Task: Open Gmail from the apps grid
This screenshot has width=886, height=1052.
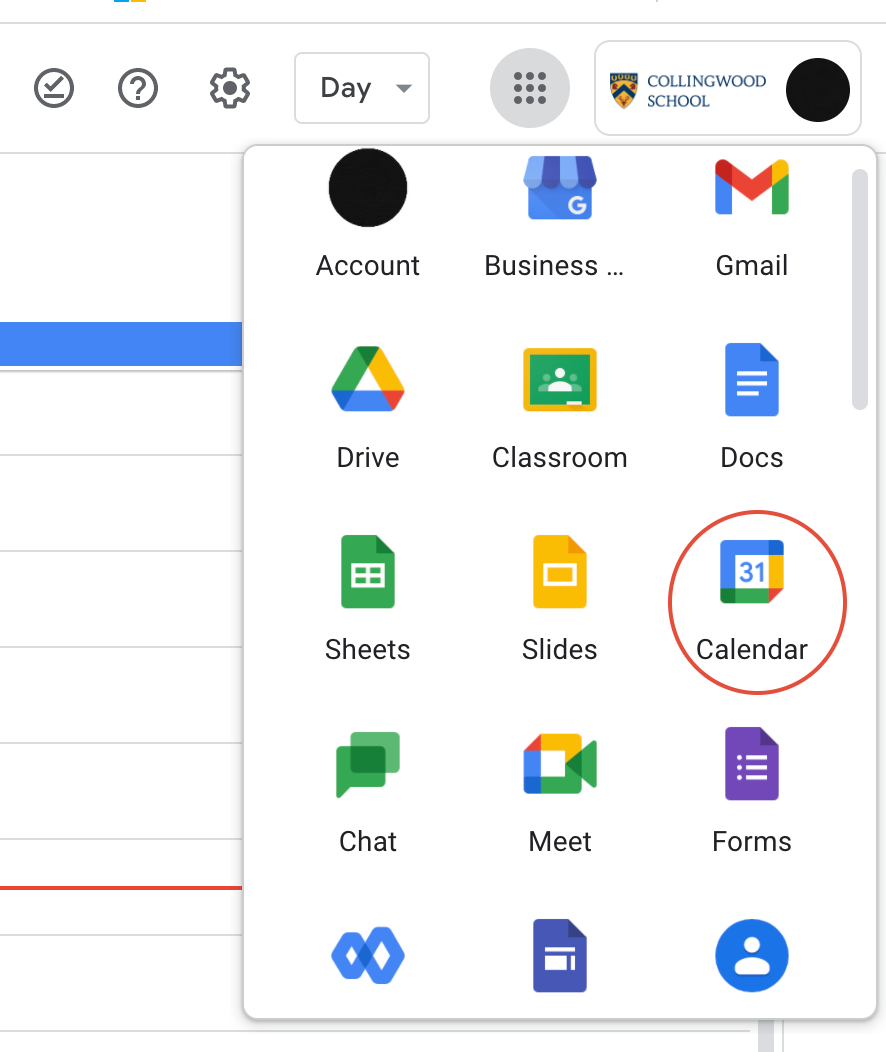Action: click(x=751, y=218)
